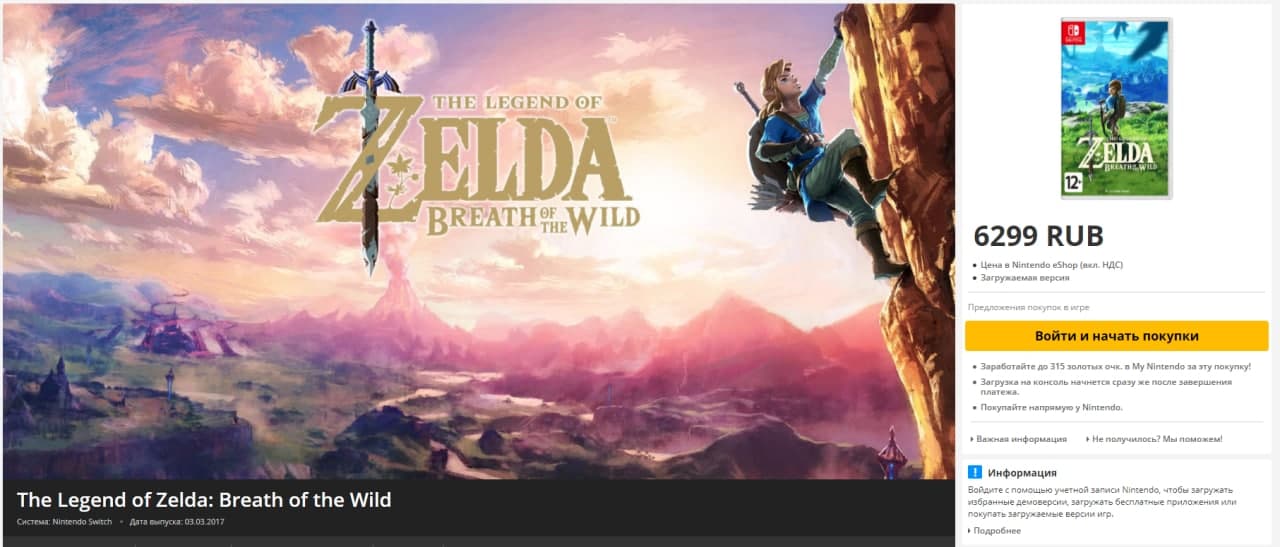The width and height of the screenshot is (1280, 547).
Task: Click Link climbing the cliff
Action: tap(815, 150)
